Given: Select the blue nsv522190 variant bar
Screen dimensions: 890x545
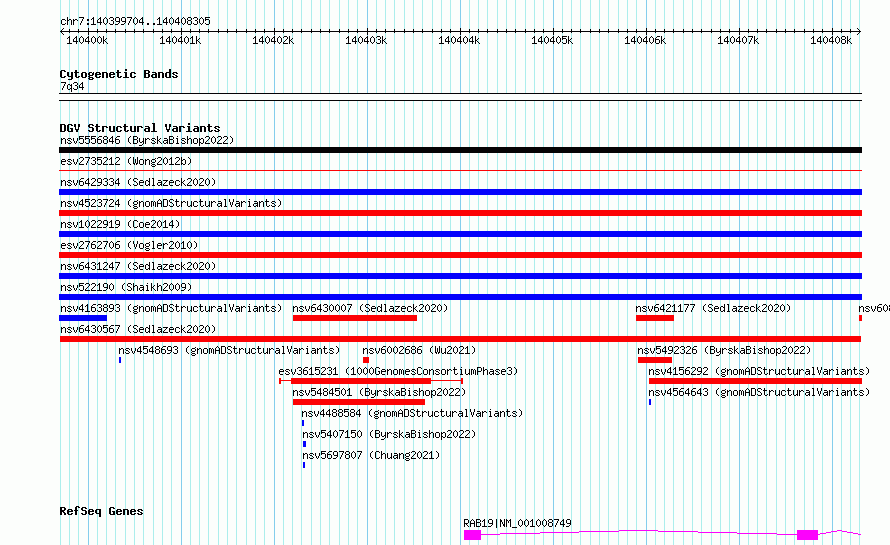Looking at the screenshot, I should pyautogui.click(x=460, y=297).
